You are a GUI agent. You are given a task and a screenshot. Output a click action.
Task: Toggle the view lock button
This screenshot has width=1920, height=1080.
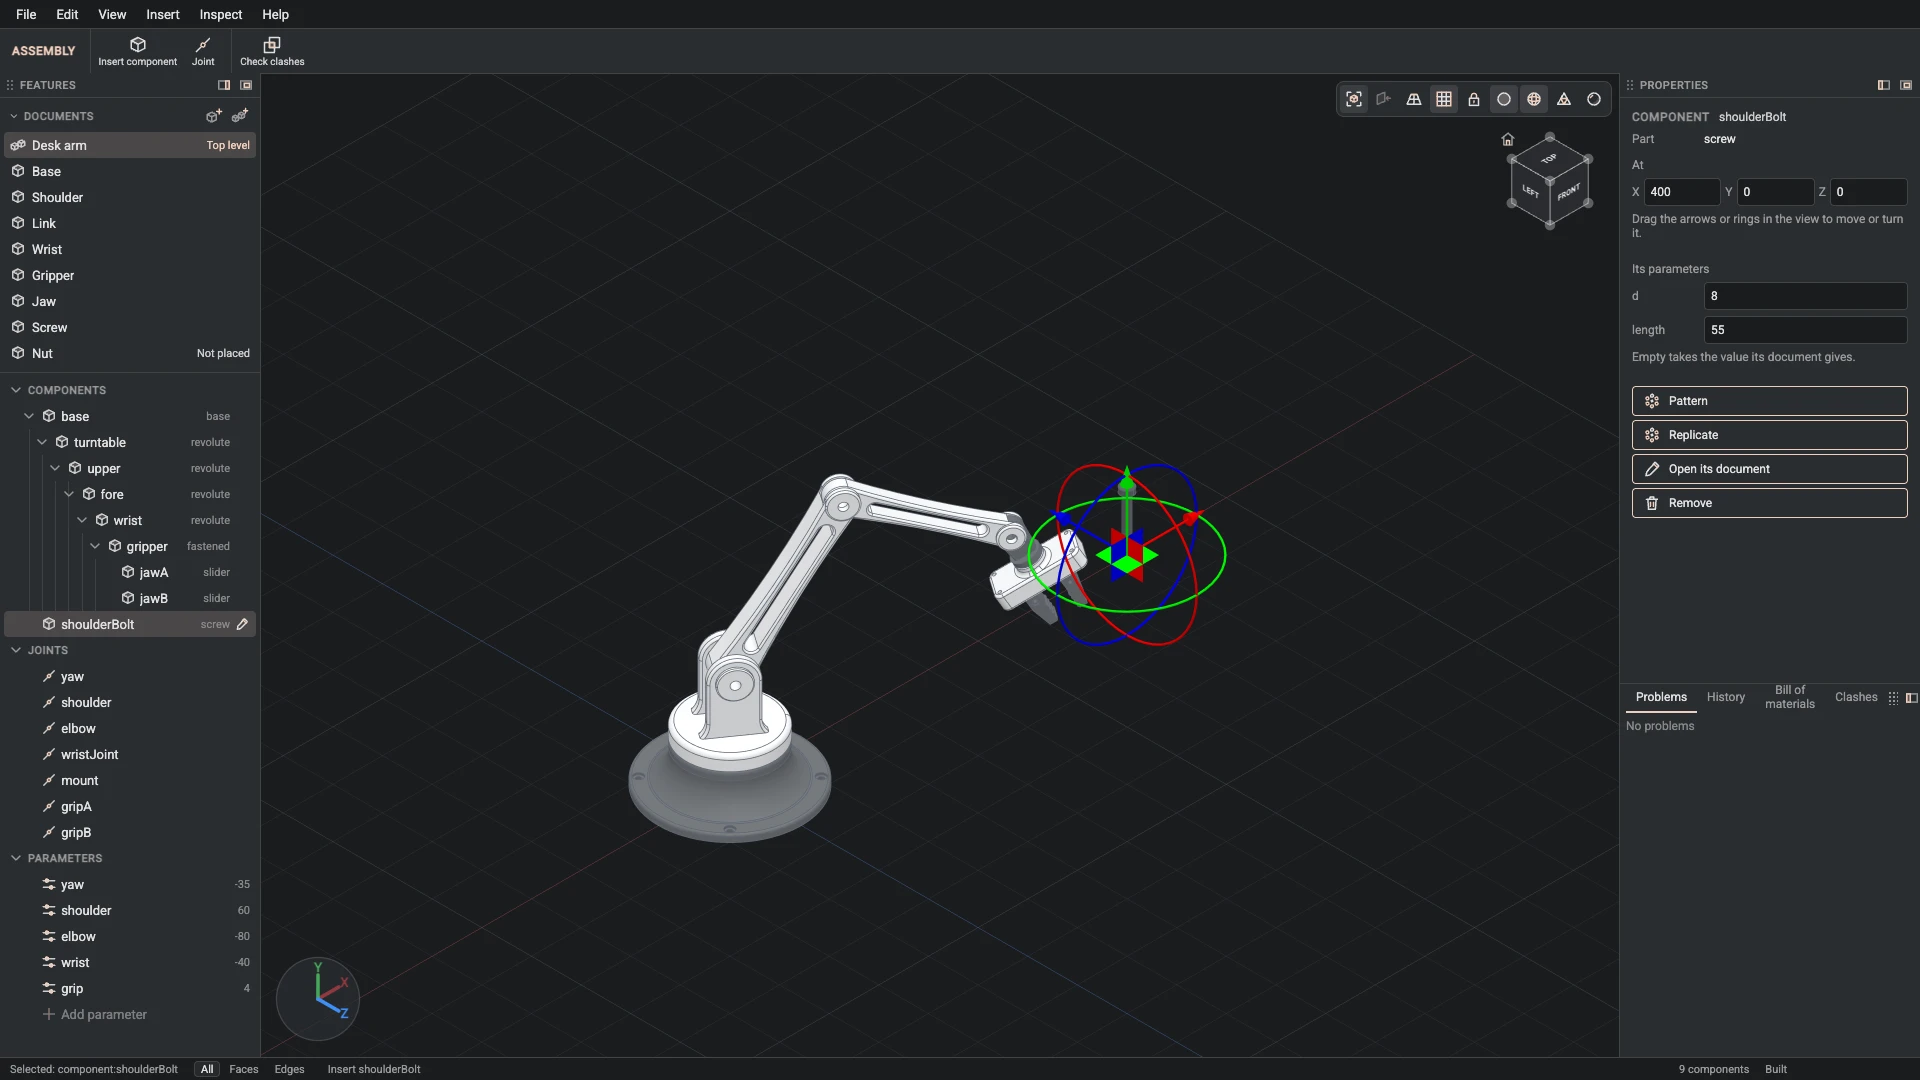tap(1474, 99)
